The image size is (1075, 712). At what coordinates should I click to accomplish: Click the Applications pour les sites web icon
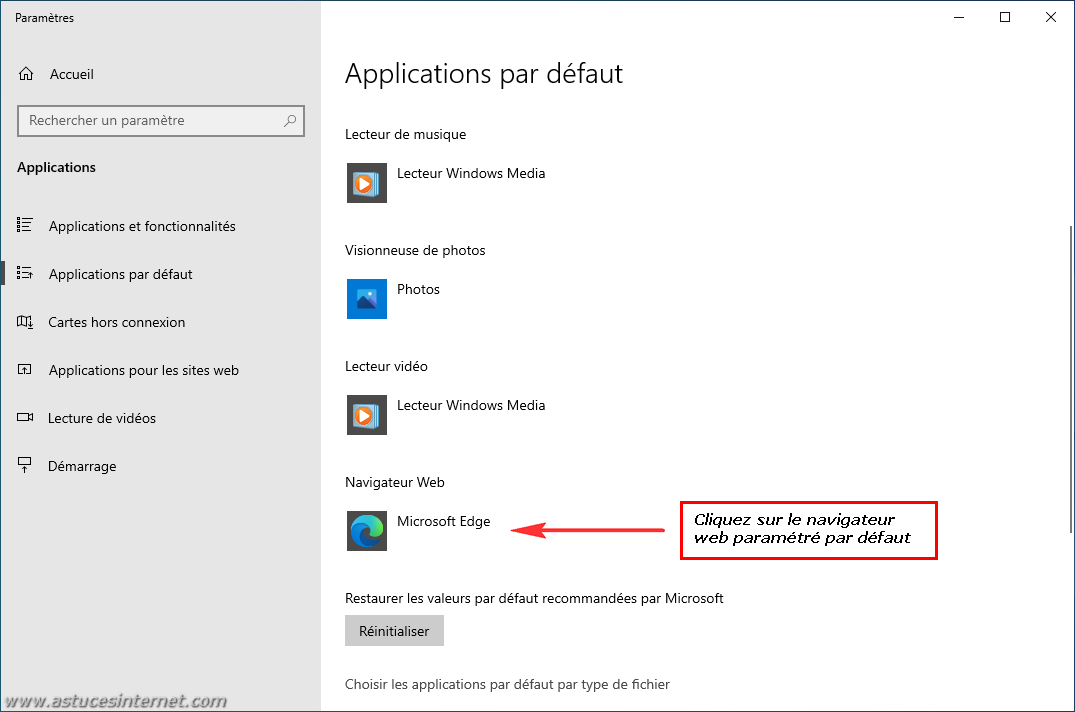pos(25,369)
